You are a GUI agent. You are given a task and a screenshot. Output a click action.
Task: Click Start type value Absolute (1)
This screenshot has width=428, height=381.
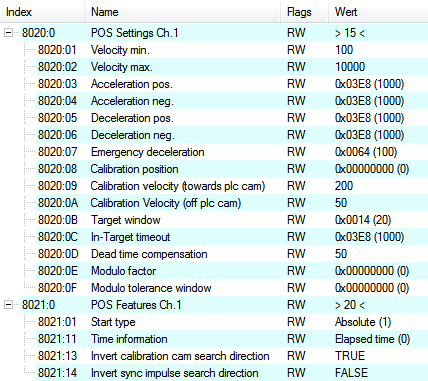point(363,322)
